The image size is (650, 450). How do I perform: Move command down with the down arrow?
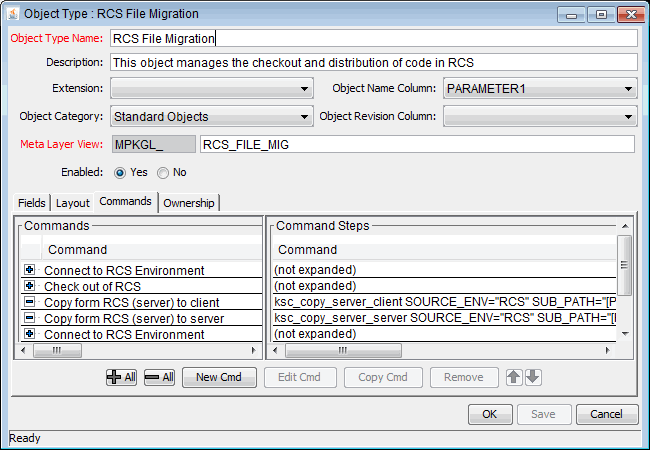[x=533, y=377]
